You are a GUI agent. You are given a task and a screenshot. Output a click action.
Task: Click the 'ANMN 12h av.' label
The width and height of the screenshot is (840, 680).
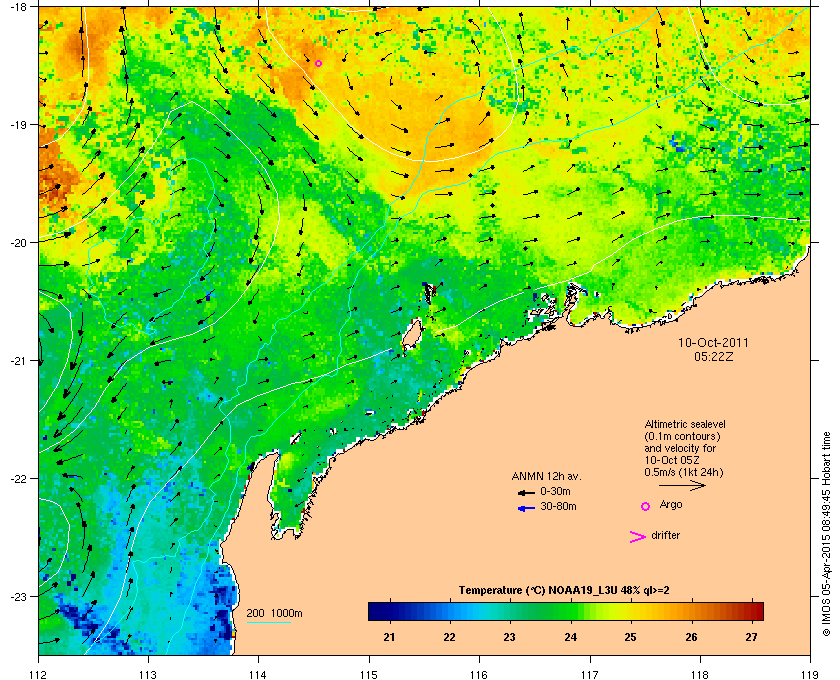[x=546, y=476]
